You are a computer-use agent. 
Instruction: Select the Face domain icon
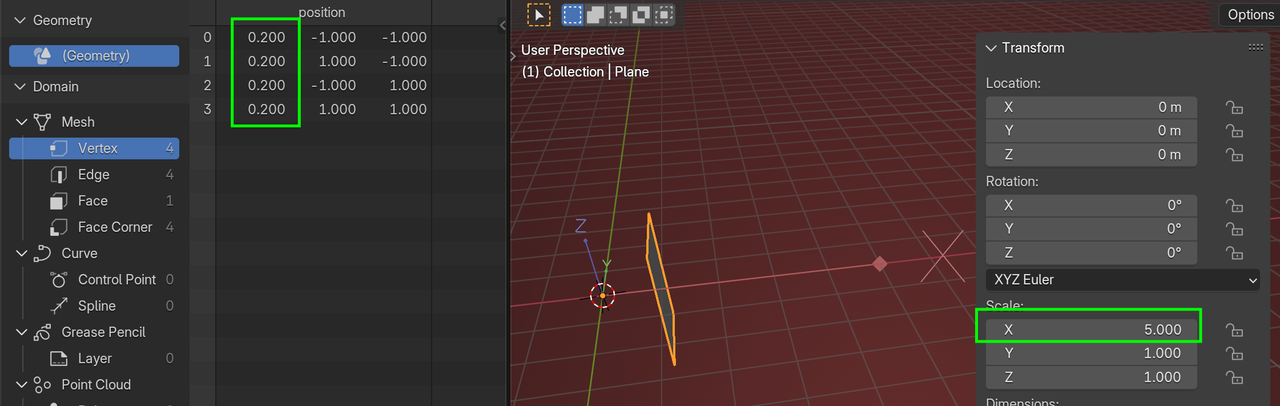59,201
